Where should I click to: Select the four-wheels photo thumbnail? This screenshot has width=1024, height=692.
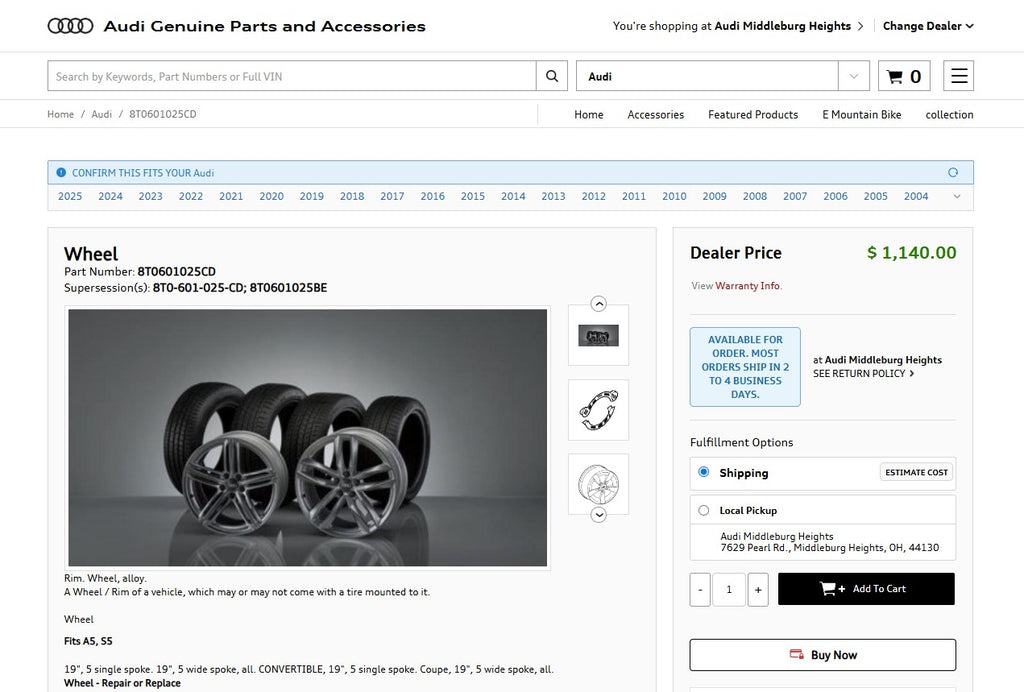pos(598,336)
